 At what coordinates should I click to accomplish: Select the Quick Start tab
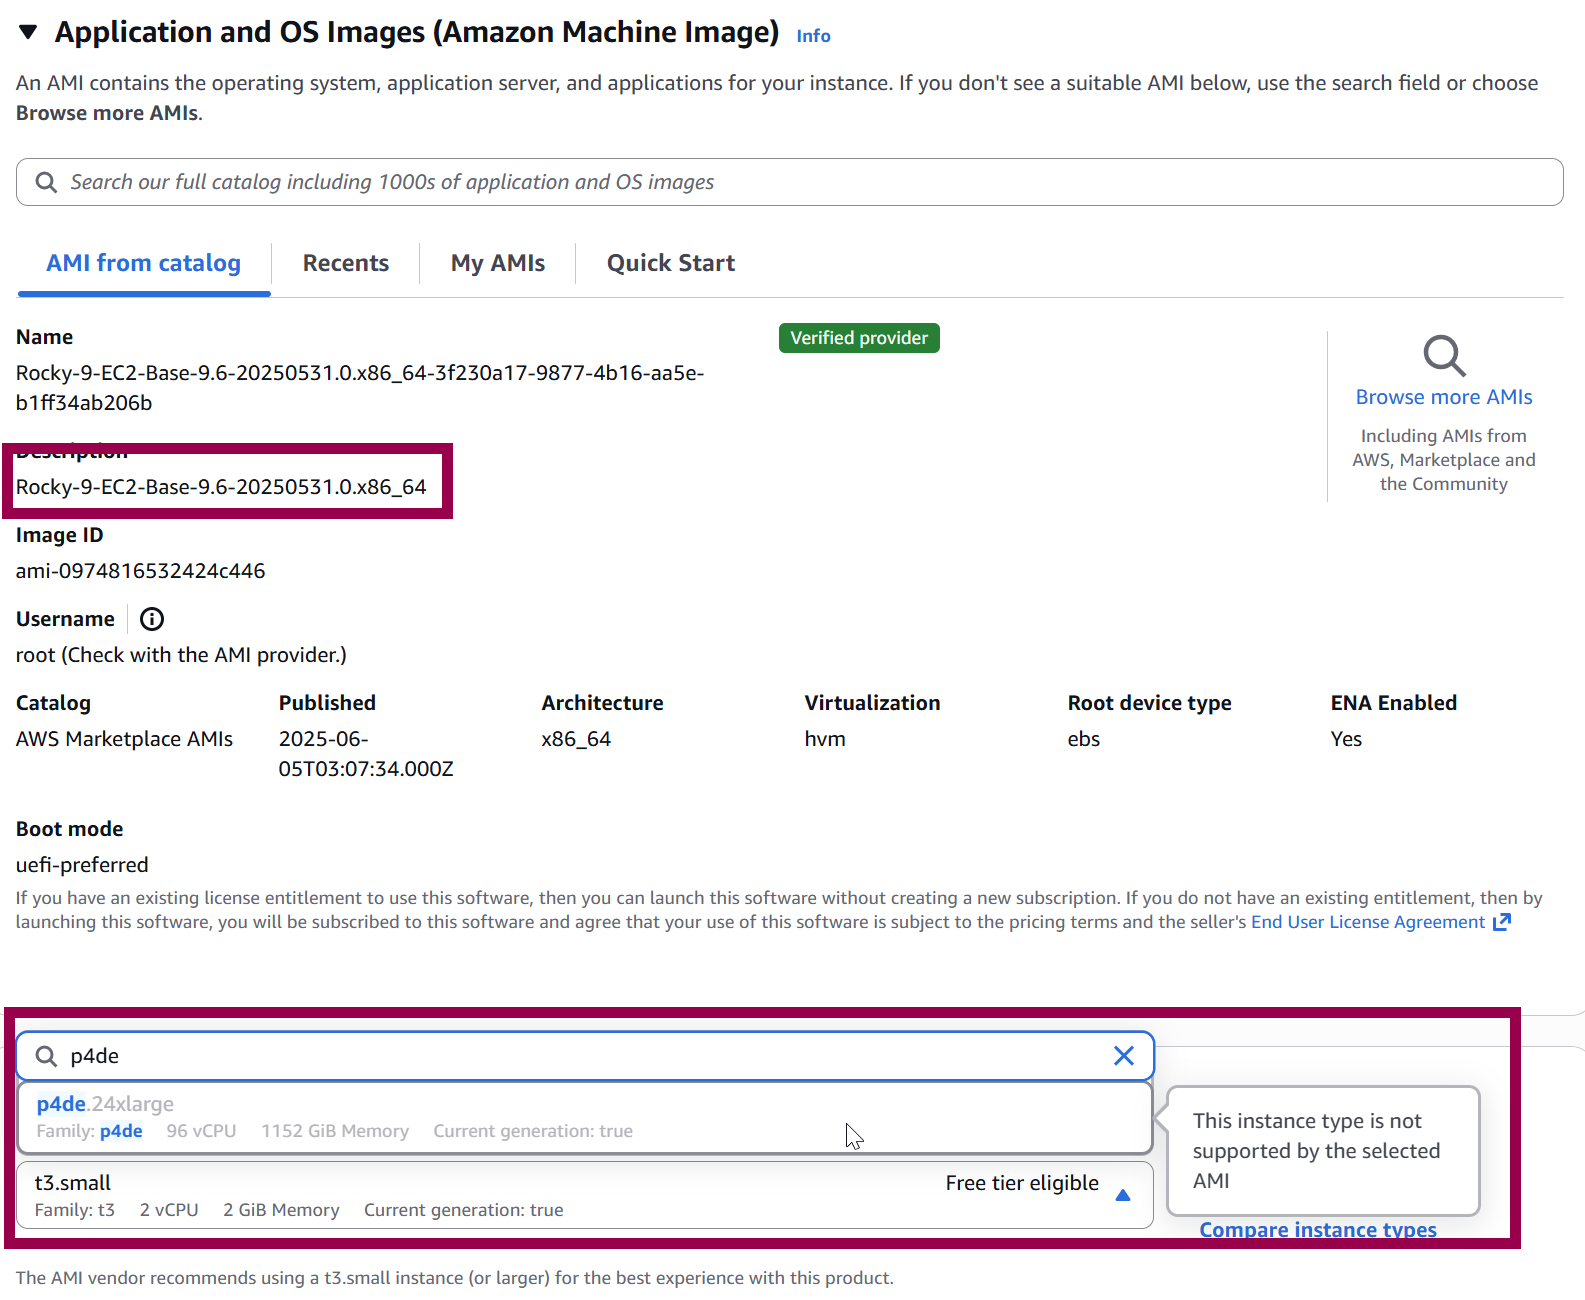coord(670,263)
